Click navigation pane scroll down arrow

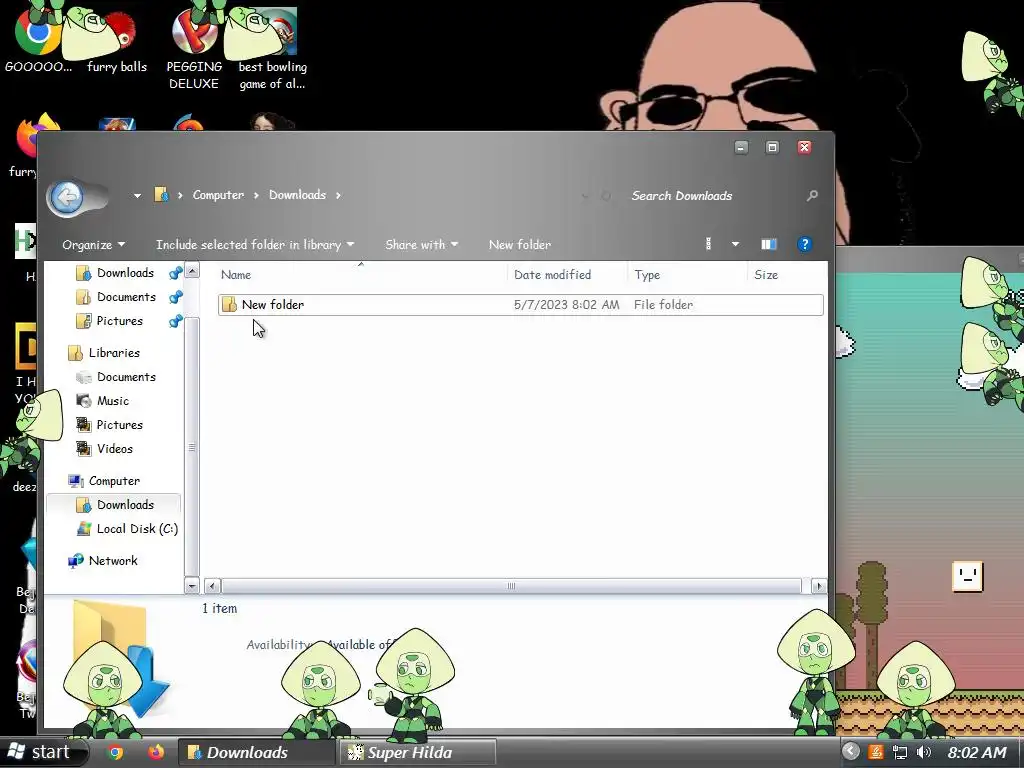pyautogui.click(x=192, y=585)
